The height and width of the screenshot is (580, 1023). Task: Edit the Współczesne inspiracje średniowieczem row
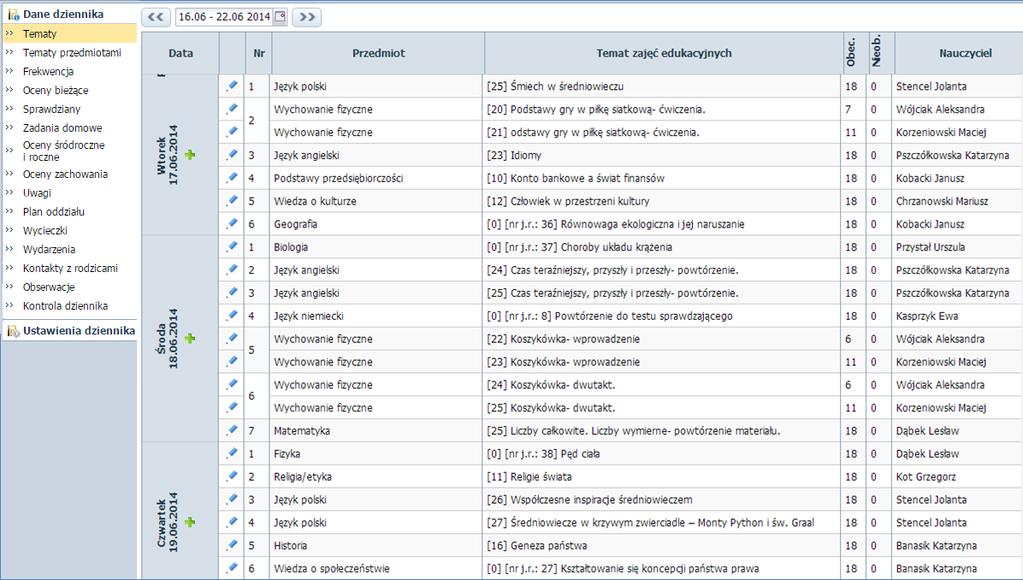(x=232, y=499)
